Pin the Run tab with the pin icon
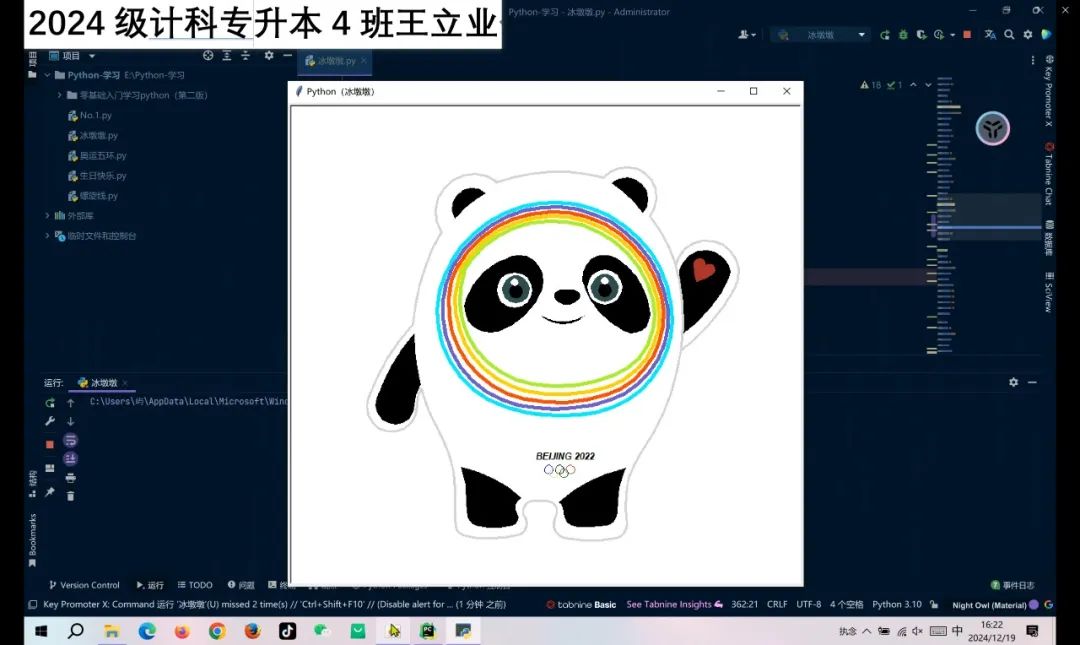Viewport: 1080px width, 645px height. pos(50,492)
